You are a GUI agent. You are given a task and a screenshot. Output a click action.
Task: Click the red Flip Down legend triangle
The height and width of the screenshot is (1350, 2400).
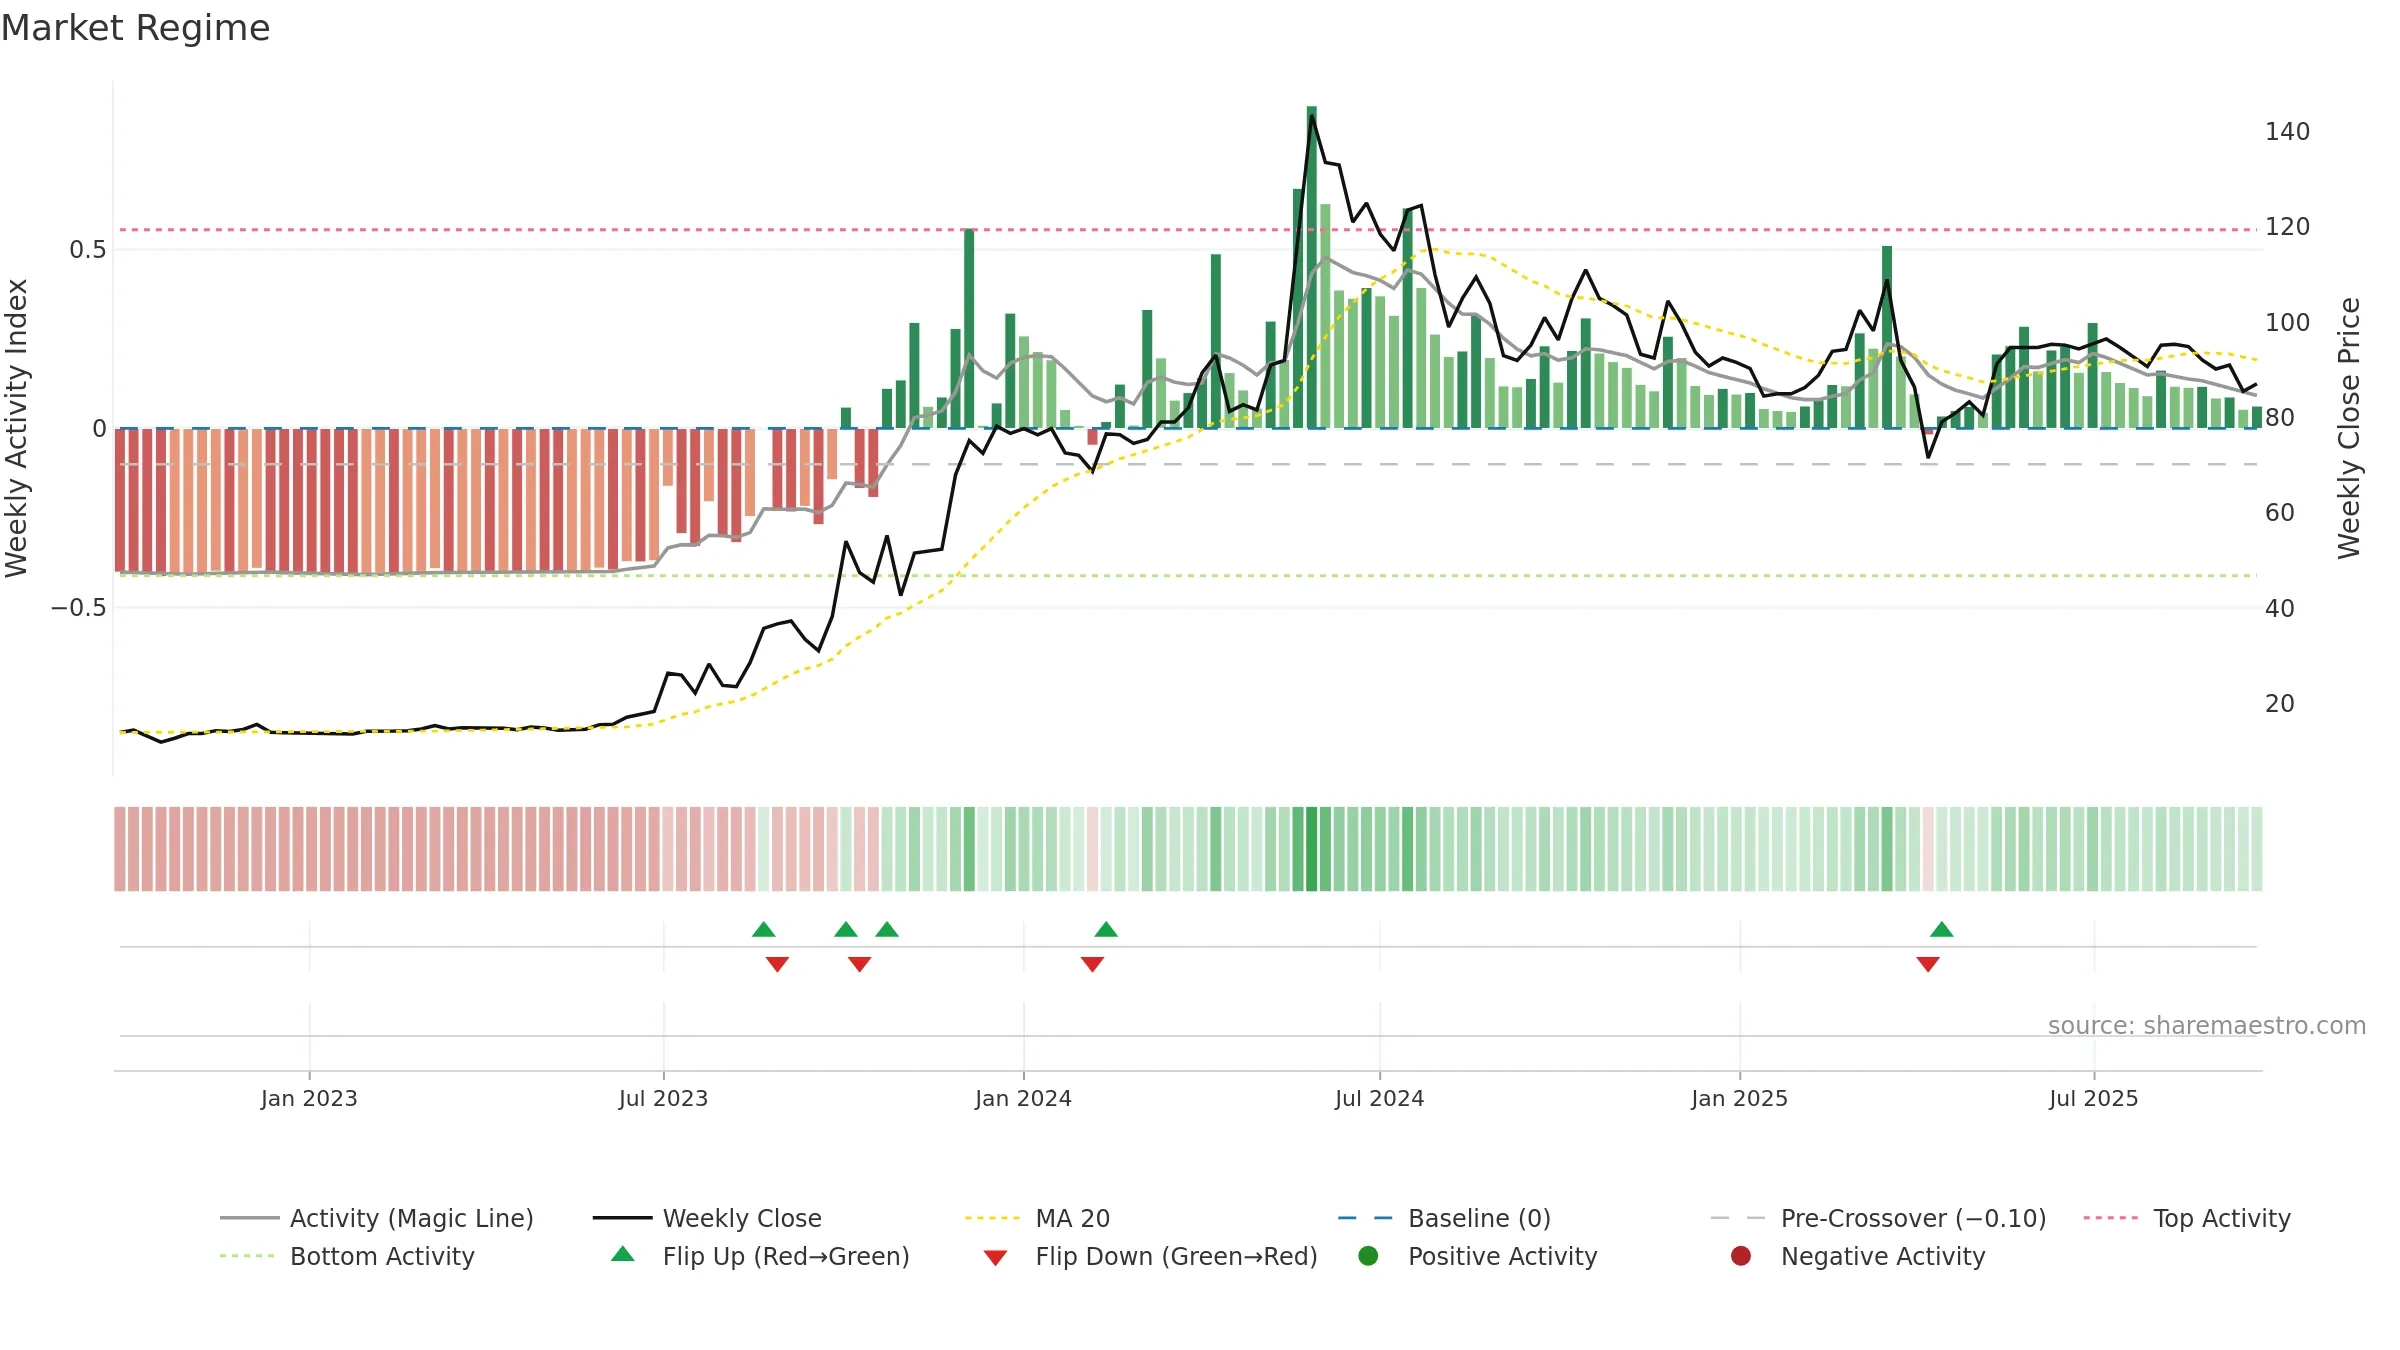[995, 1258]
